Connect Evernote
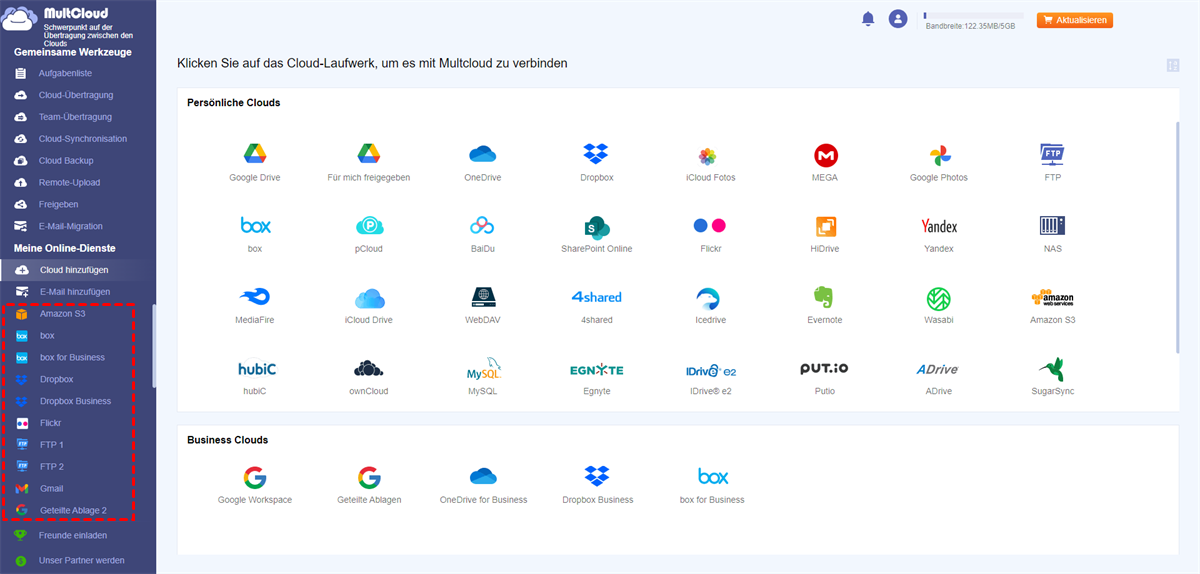The image size is (1200, 574). (x=825, y=306)
